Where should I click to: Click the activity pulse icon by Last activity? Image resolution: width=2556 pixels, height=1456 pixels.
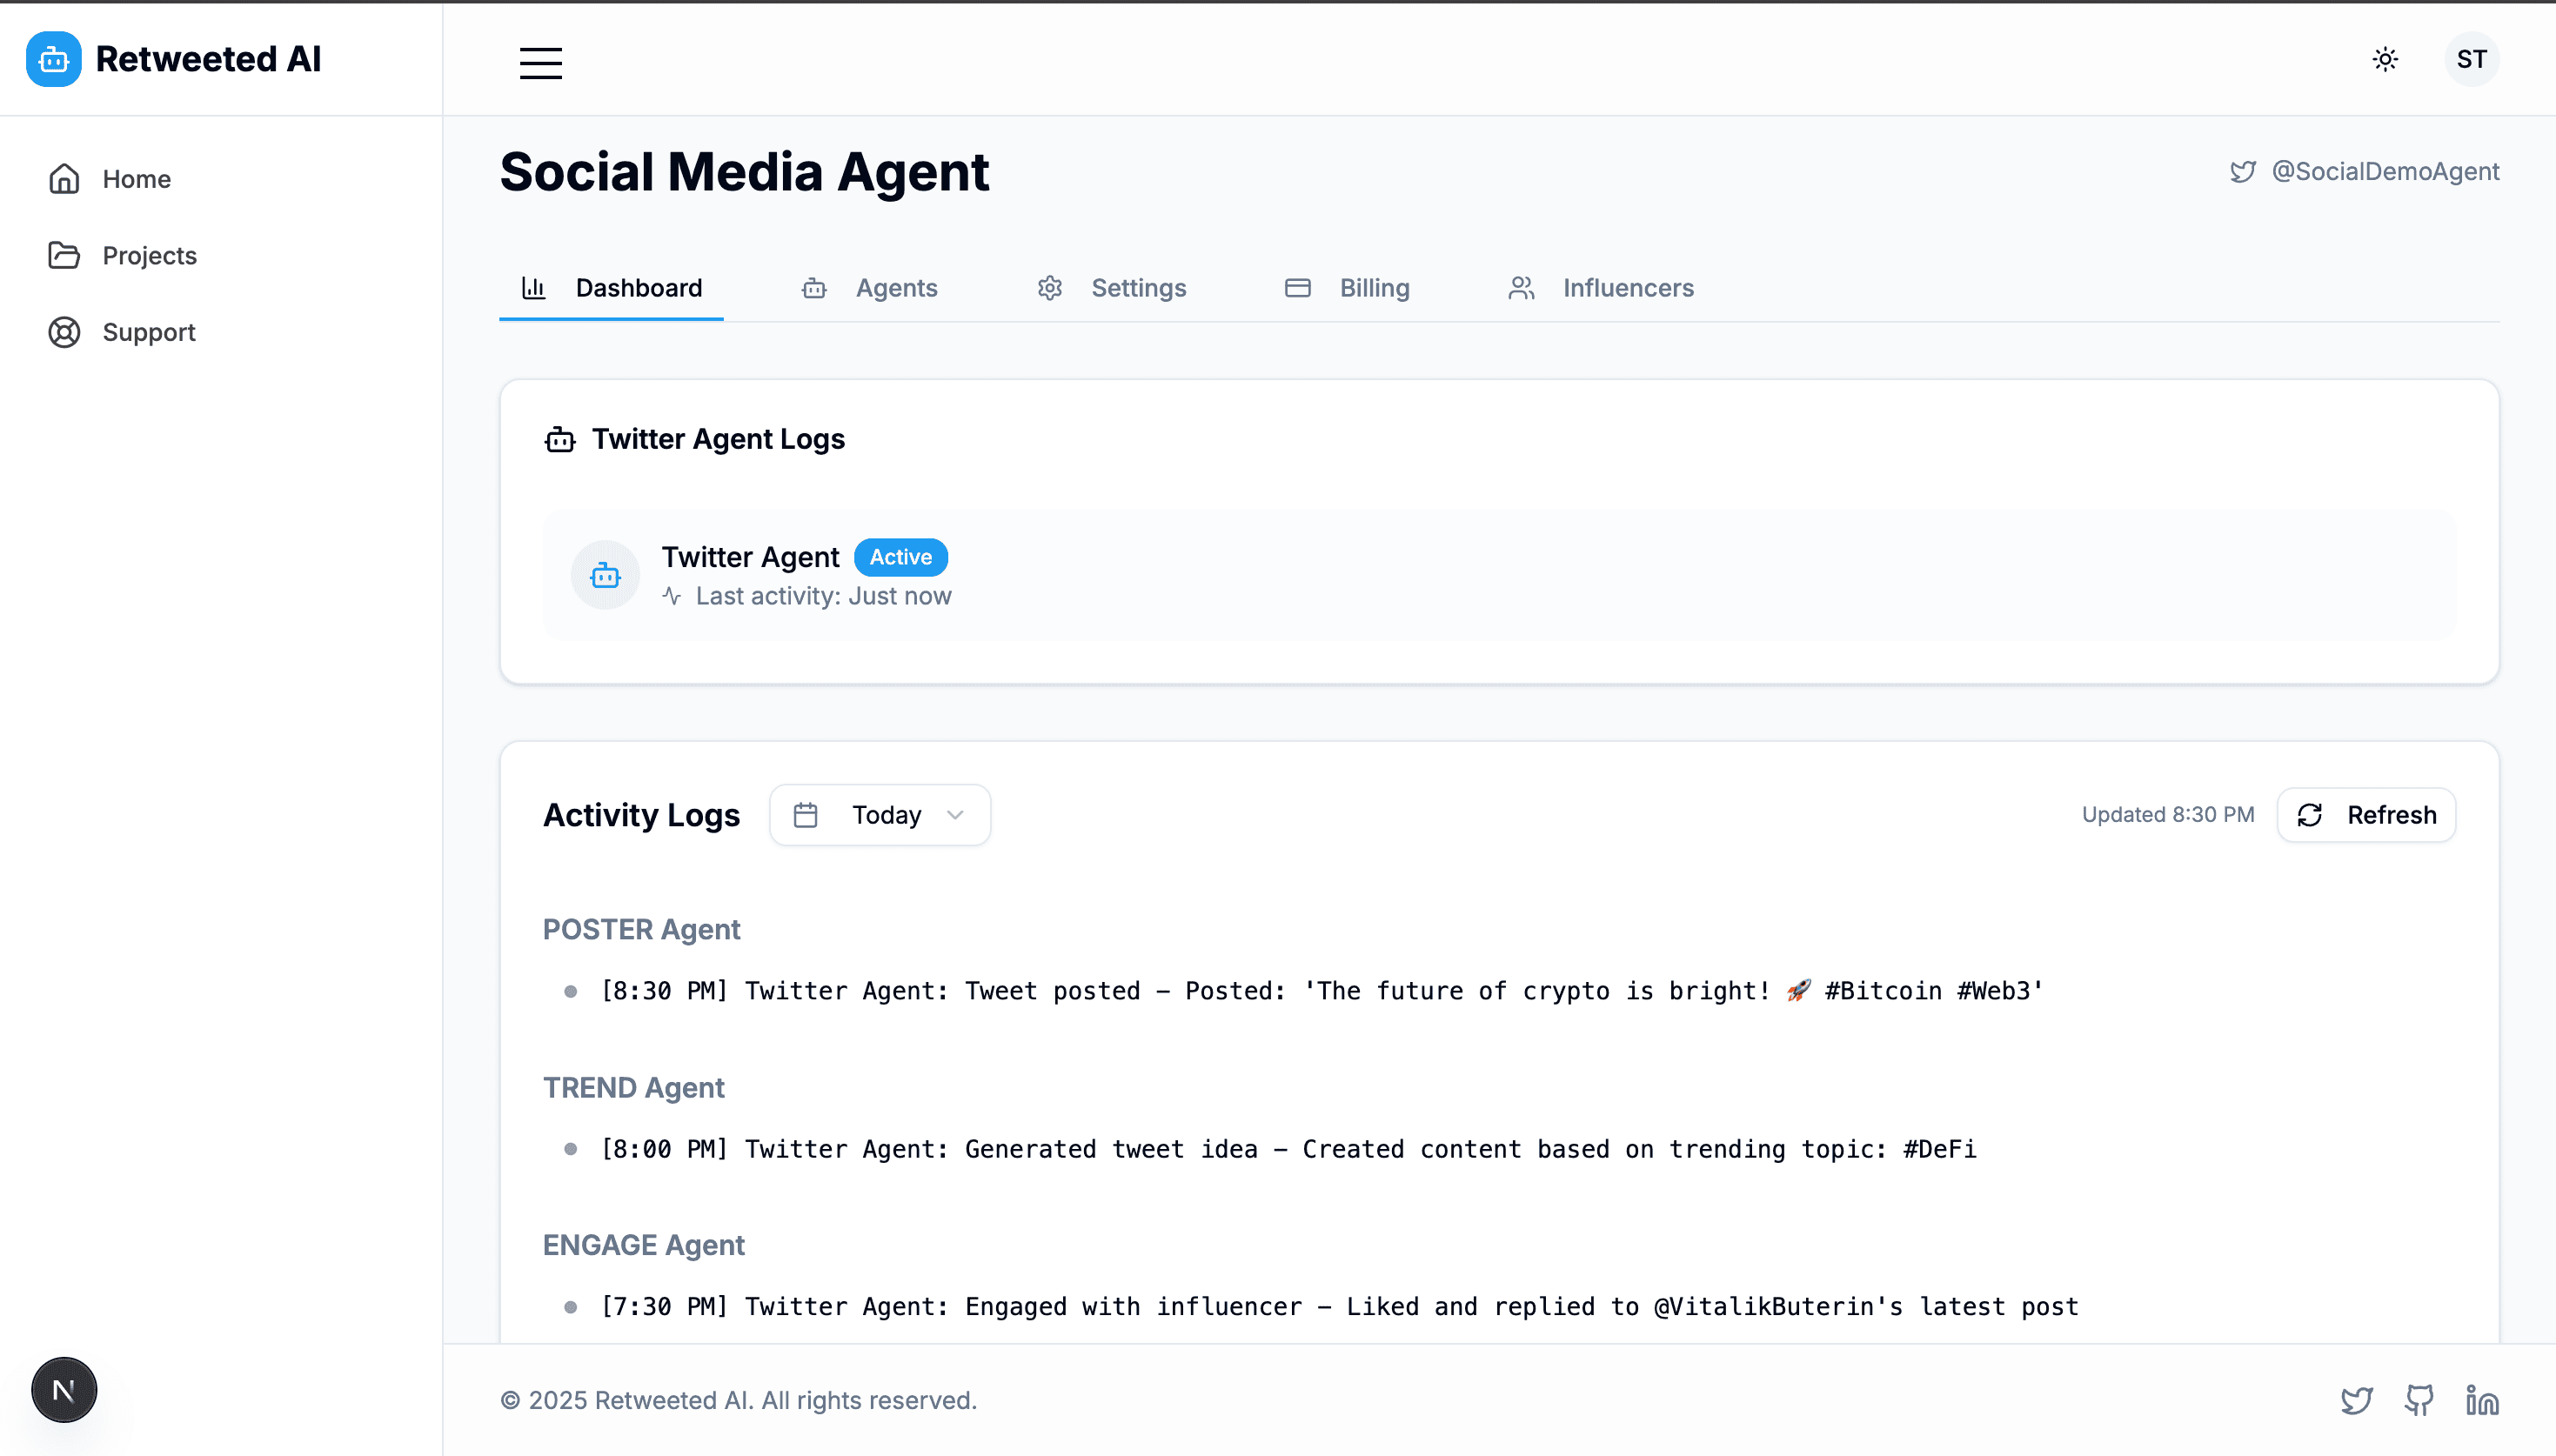tap(671, 596)
